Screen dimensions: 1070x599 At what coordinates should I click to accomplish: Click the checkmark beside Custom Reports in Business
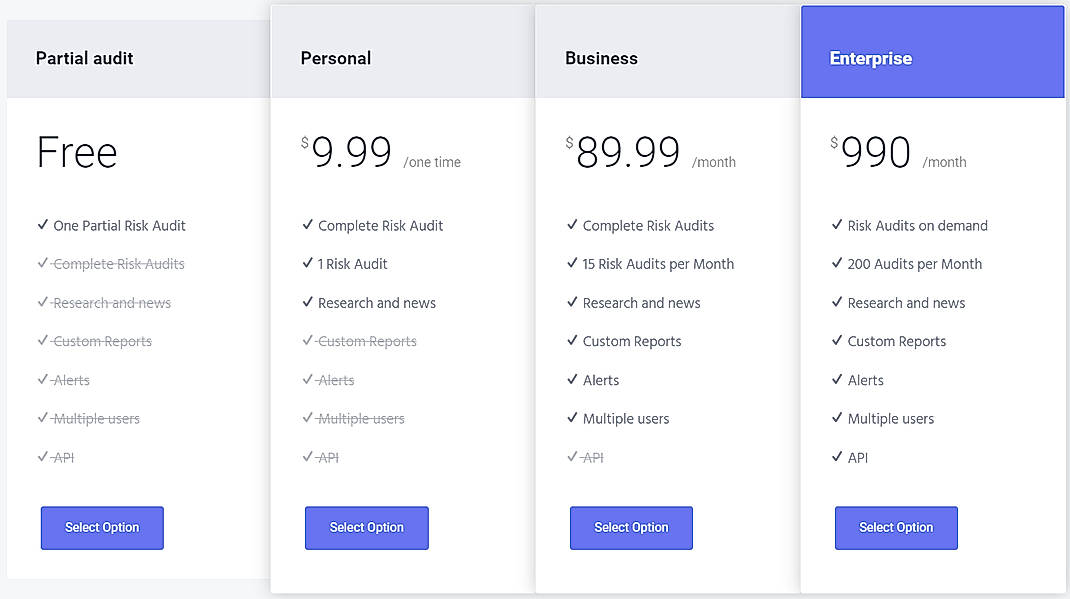pos(571,341)
